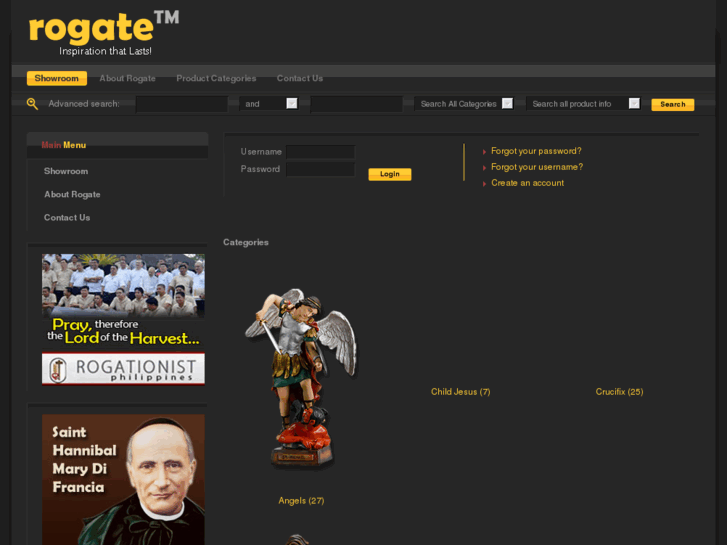Click the angel statue category image
This screenshot has width=727, height=545.
pyautogui.click(x=301, y=378)
